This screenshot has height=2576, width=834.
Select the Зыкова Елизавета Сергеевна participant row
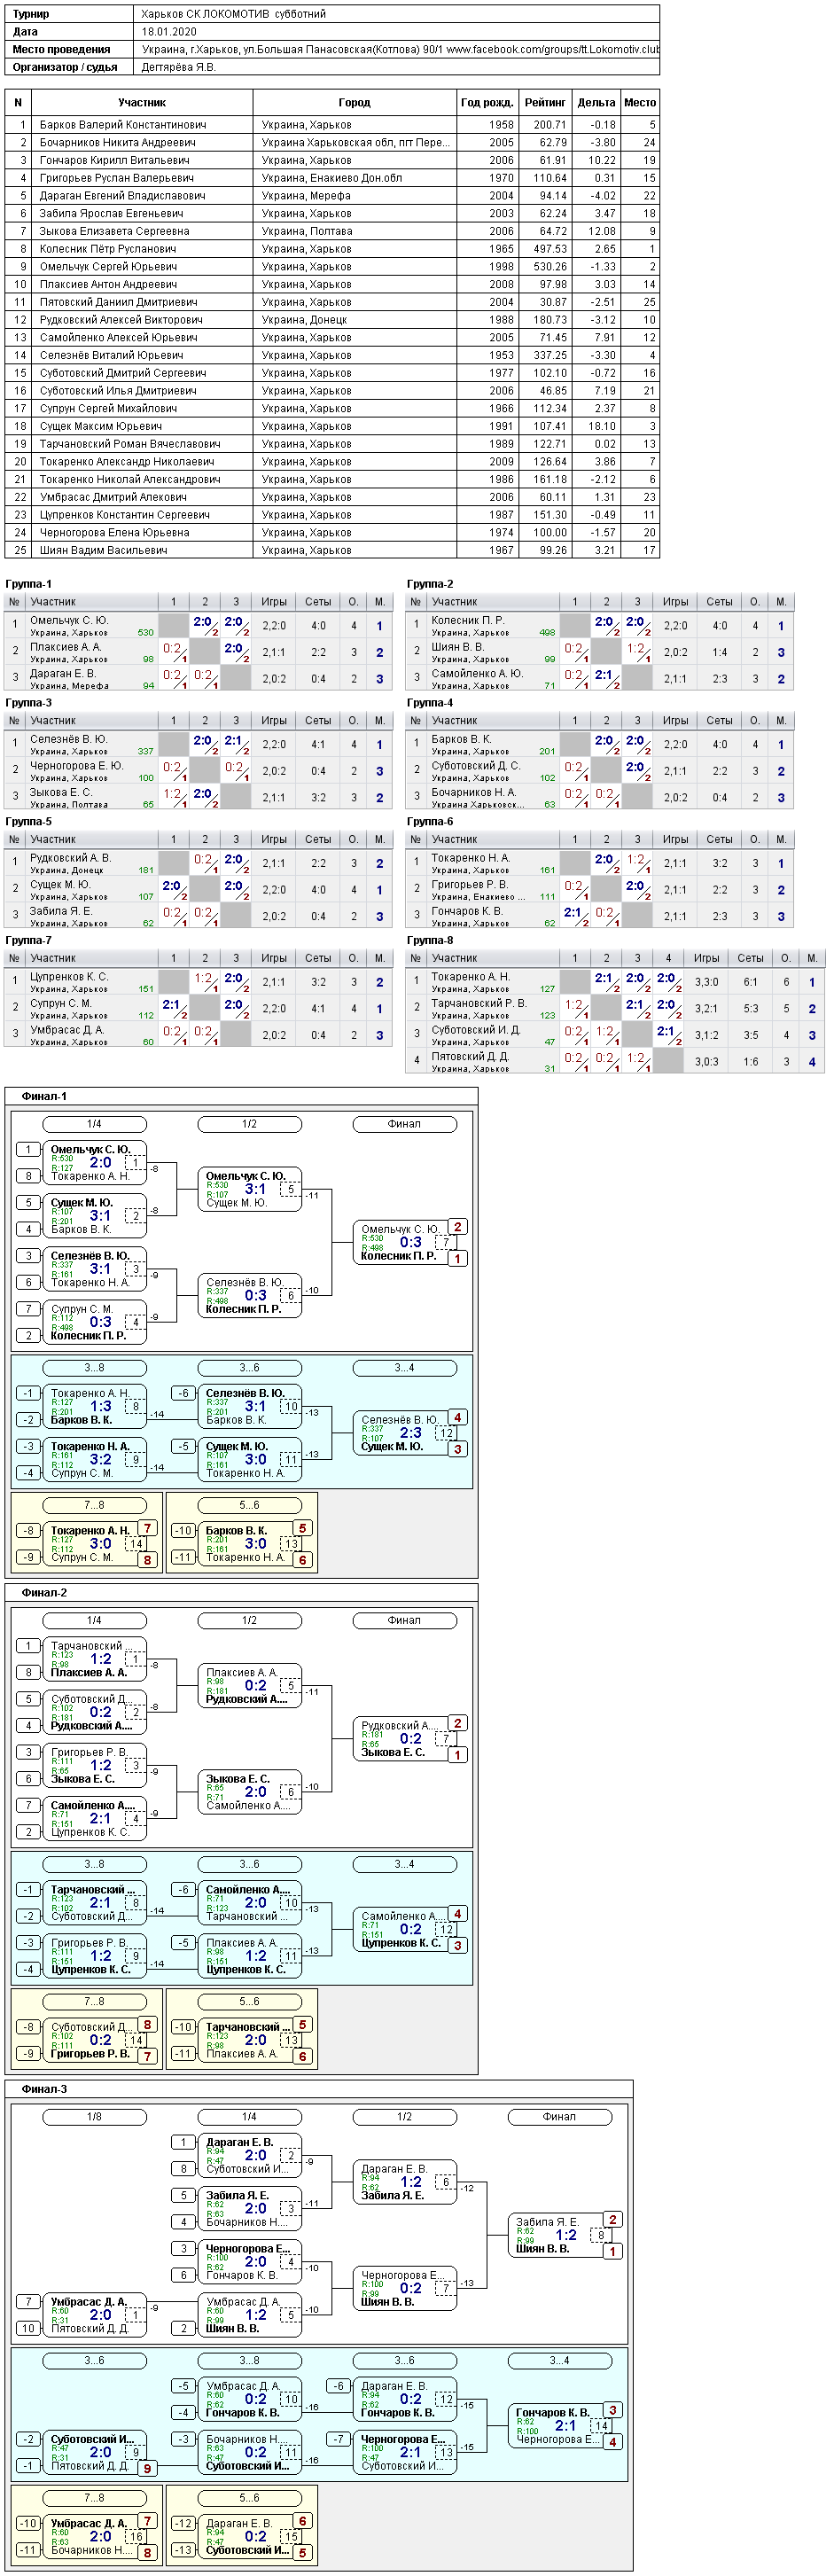(x=332, y=231)
